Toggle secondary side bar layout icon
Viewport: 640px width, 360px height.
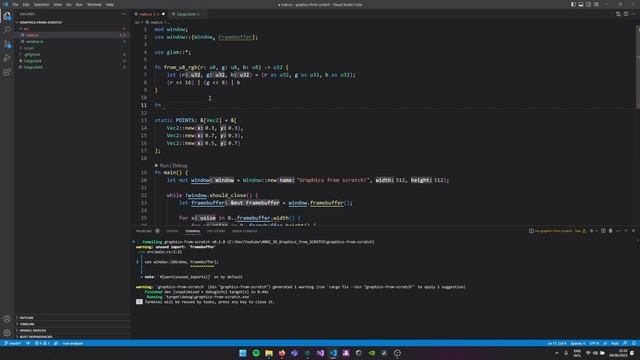(589, 4)
